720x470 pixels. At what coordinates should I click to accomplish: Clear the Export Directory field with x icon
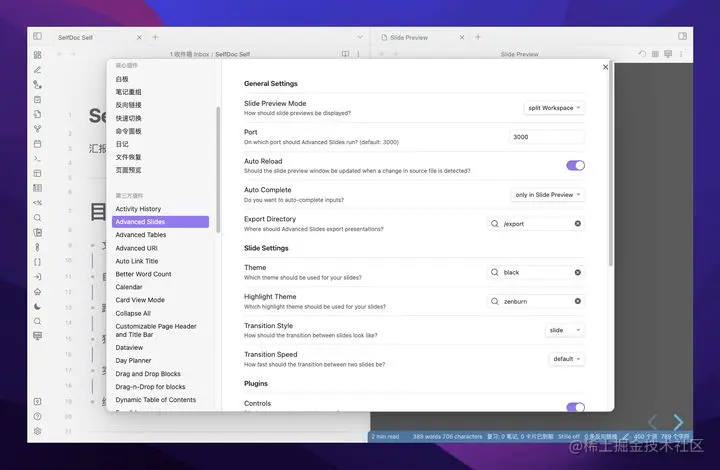(578, 224)
